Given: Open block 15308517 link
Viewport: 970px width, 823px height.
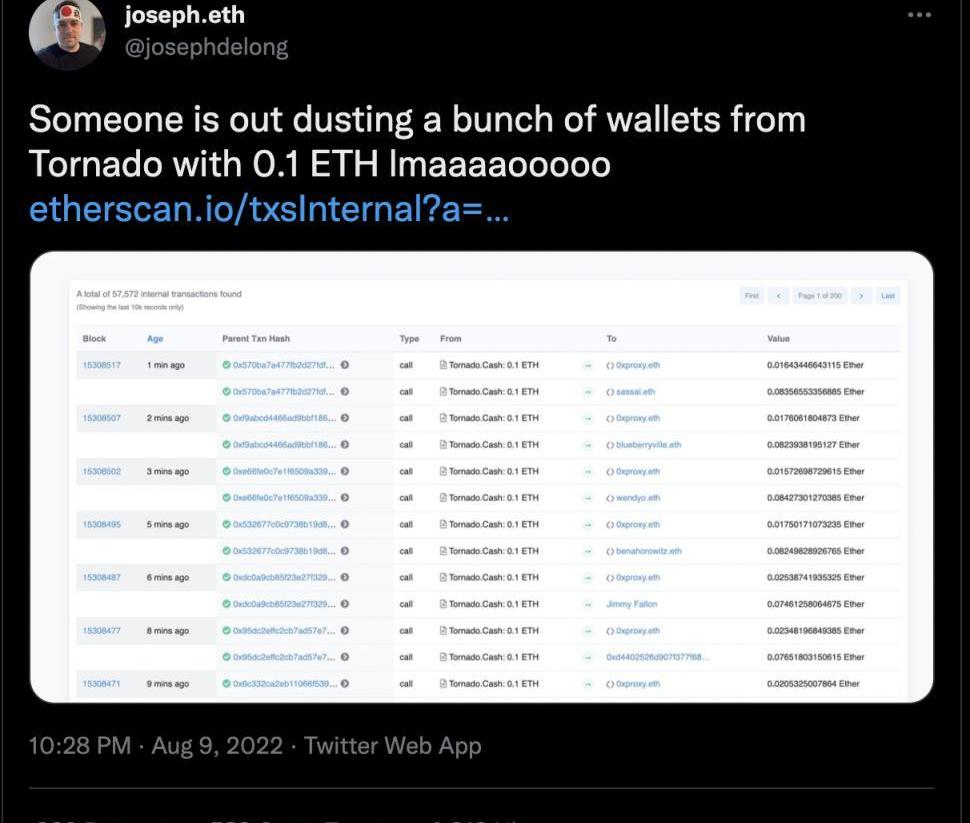Looking at the screenshot, I should point(101,365).
